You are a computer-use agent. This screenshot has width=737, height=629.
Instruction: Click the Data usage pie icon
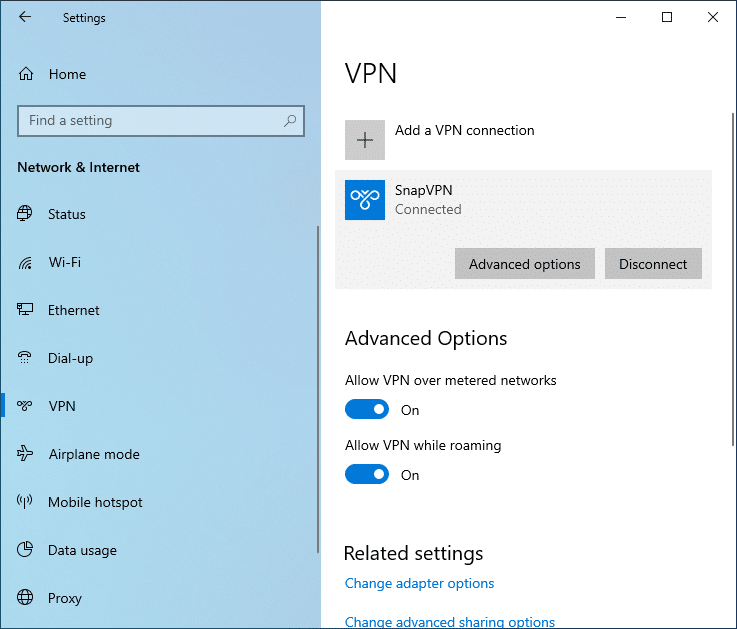click(25, 549)
